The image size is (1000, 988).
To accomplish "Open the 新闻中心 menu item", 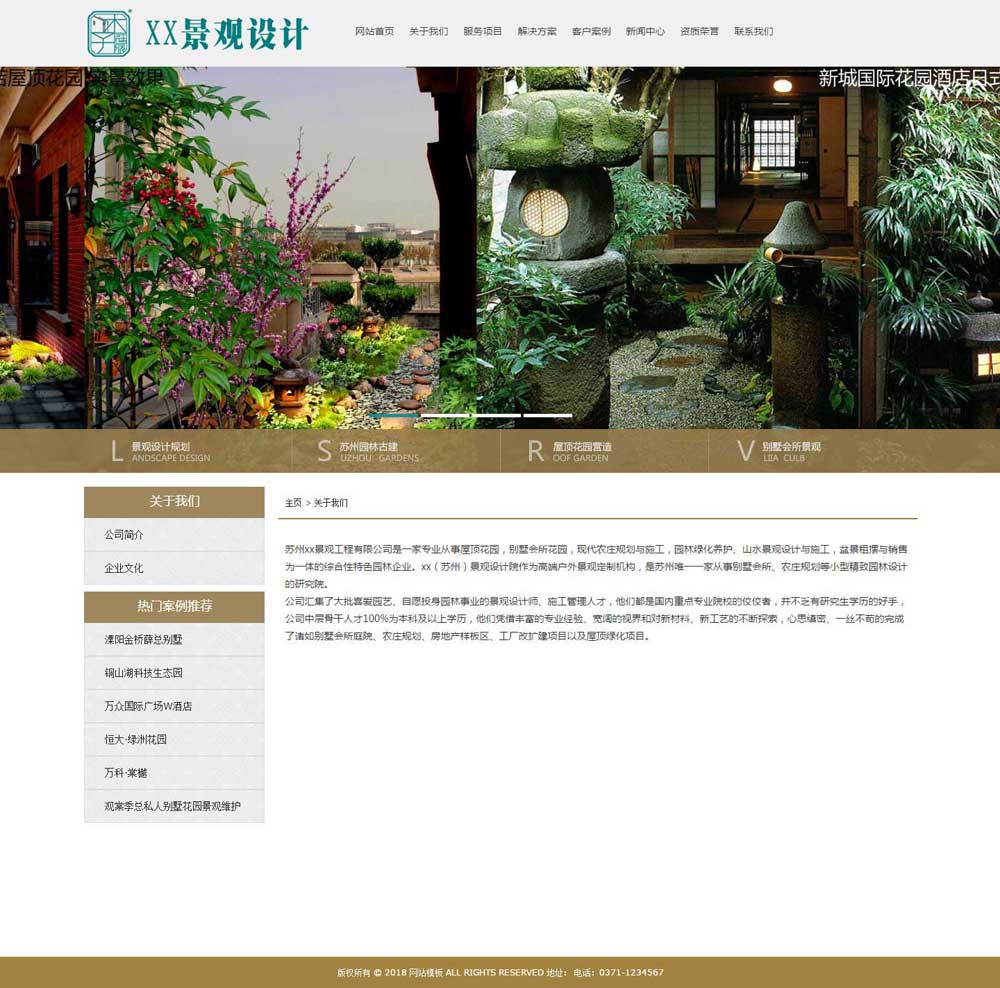I will point(645,32).
